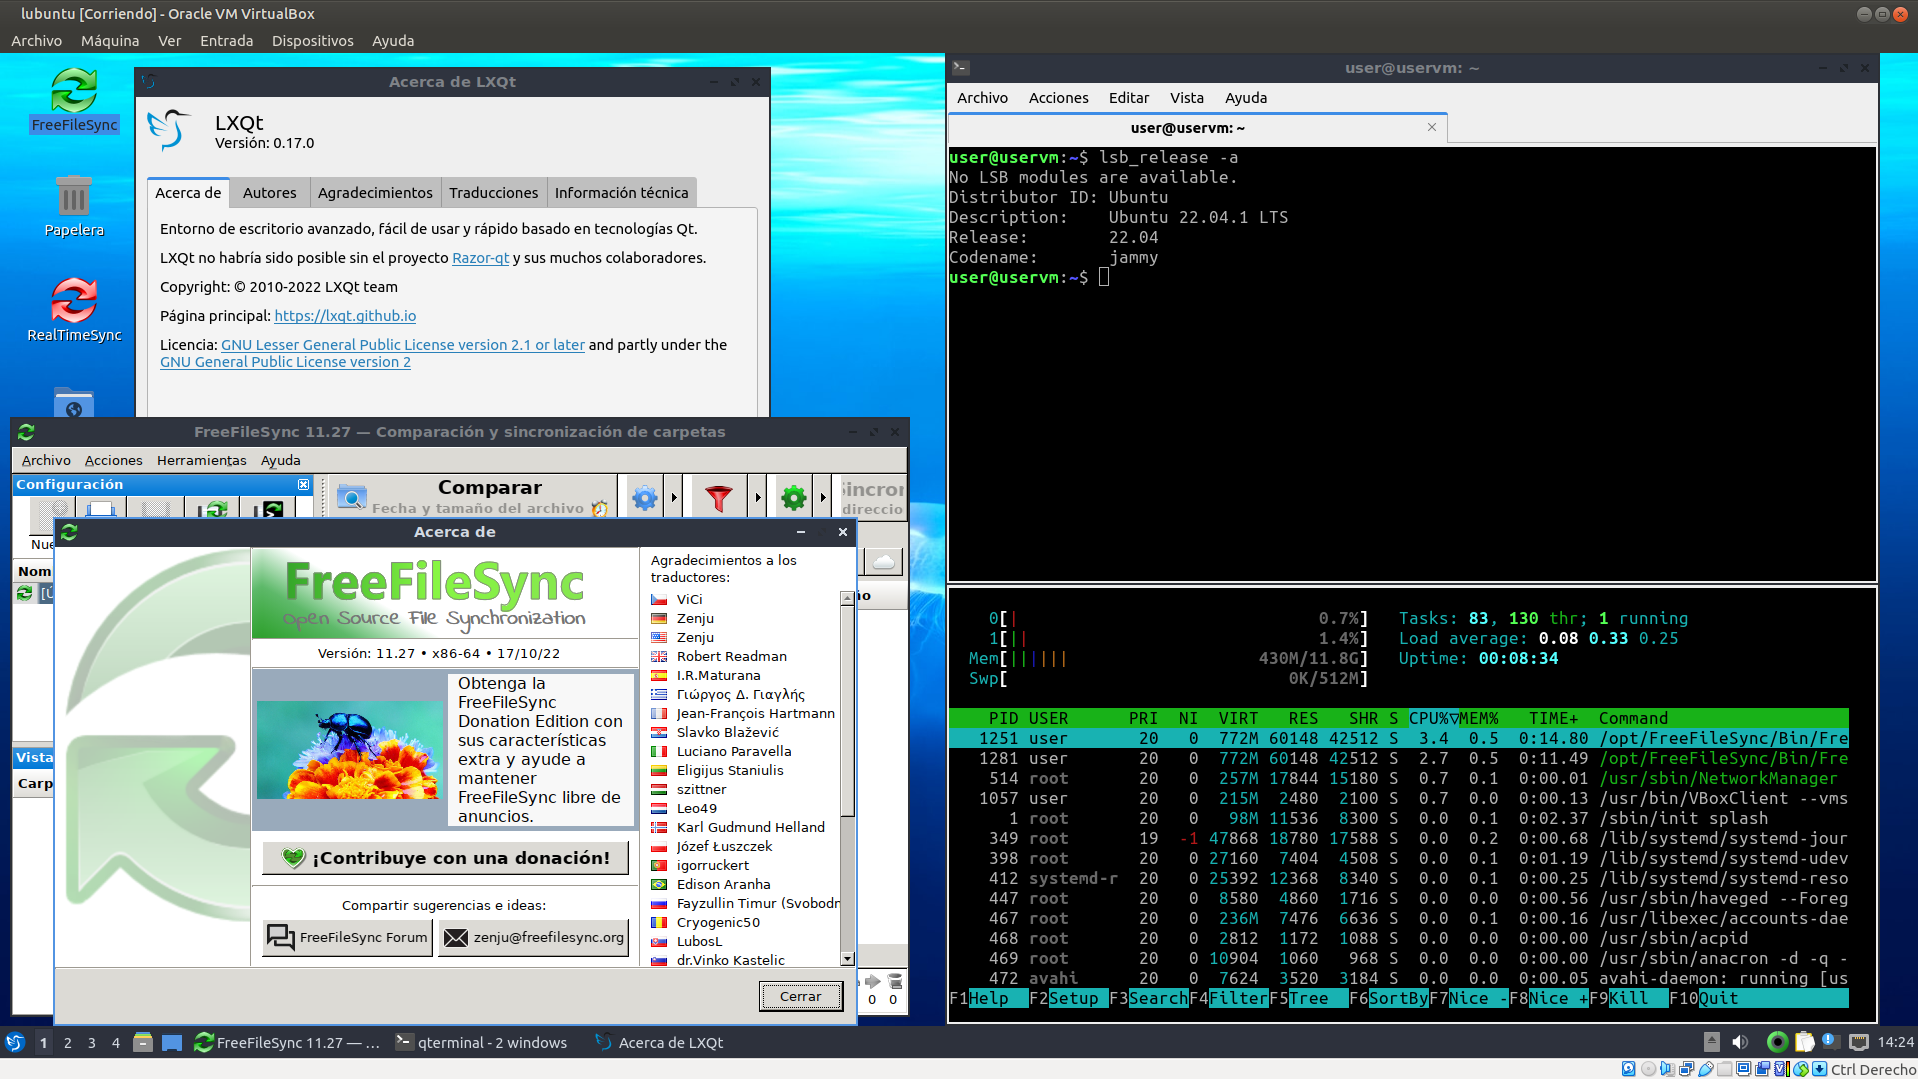Open the red funnel filter settings
The image size is (1918, 1079).
(x=718, y=497)
